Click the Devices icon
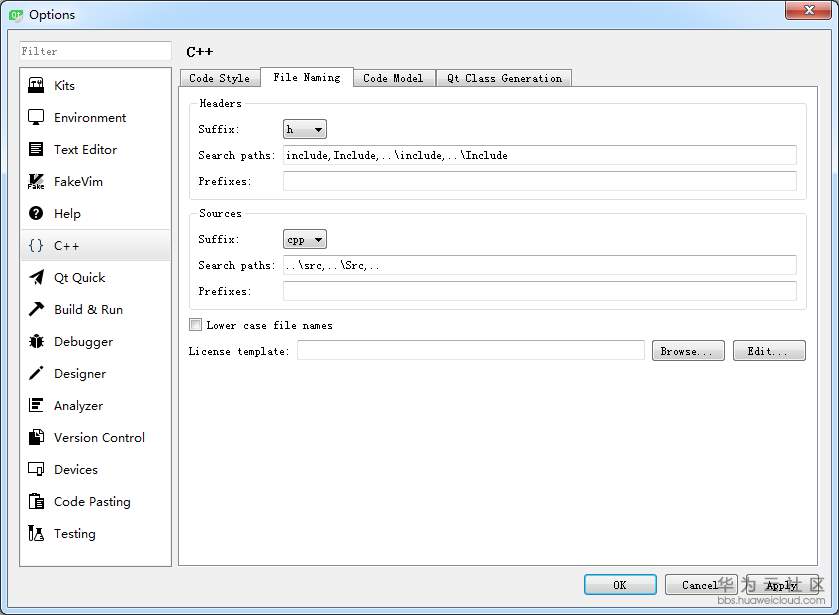 click(36, 469)
